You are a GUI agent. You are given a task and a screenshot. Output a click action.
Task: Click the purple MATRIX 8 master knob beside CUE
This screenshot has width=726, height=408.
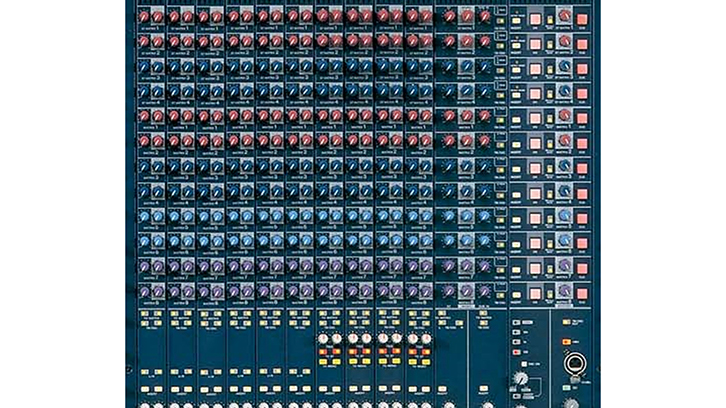click(x=564, y=290)
